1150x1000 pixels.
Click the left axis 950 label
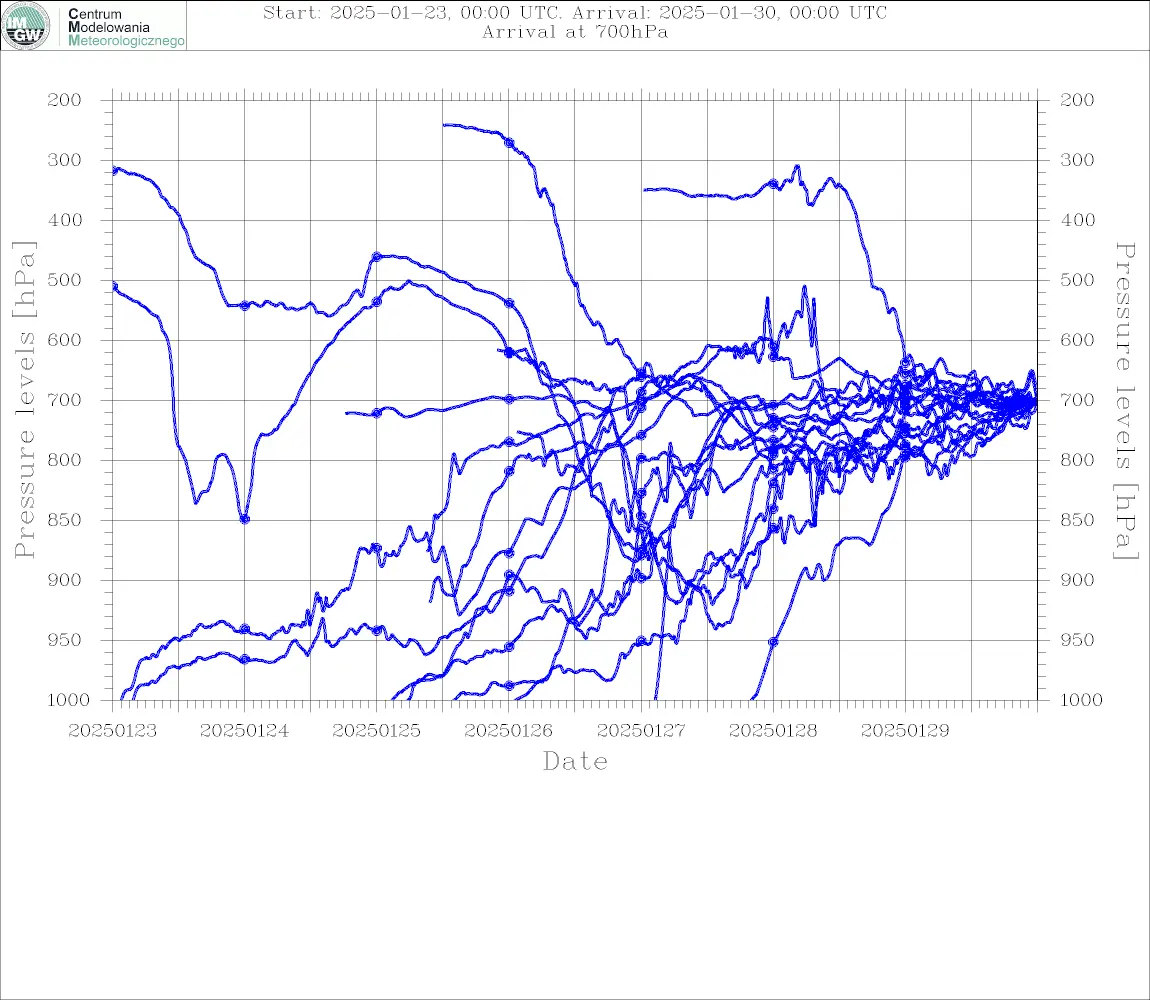pyautogui.click(x=65, y=640)
